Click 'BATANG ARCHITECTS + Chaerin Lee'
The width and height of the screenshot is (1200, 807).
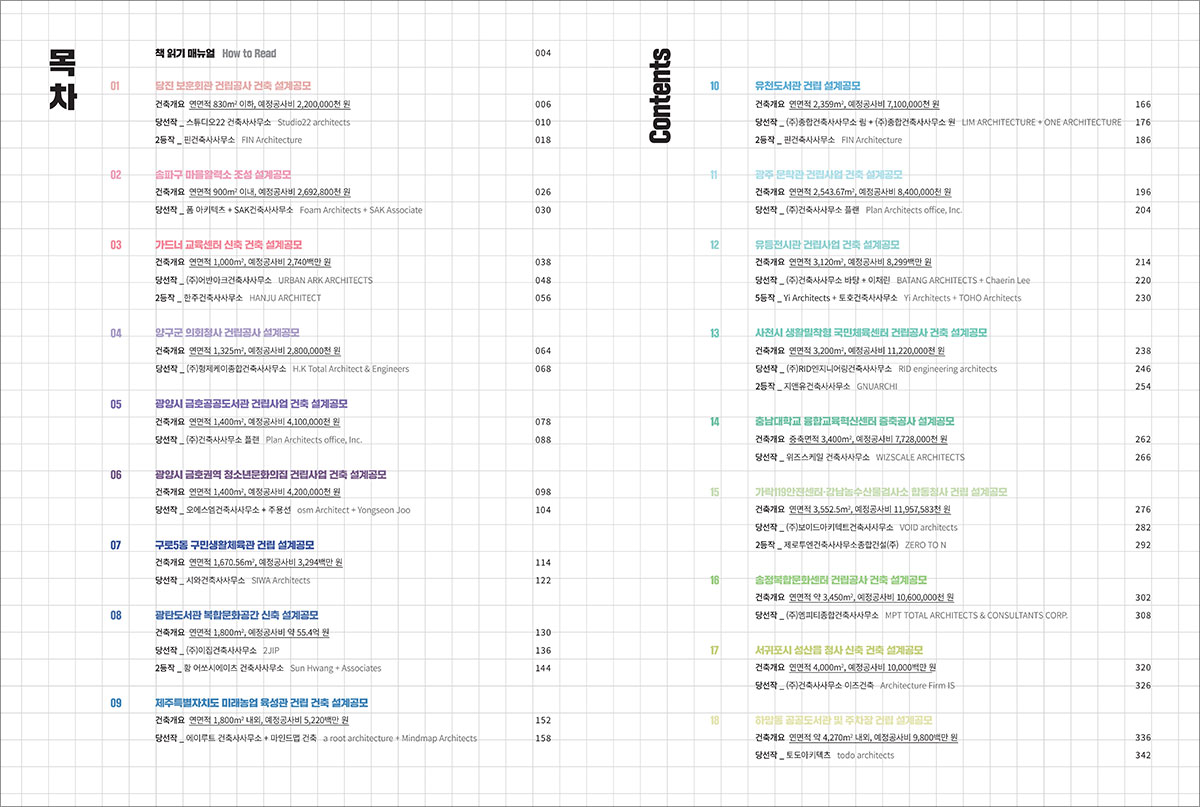(963, 280)
